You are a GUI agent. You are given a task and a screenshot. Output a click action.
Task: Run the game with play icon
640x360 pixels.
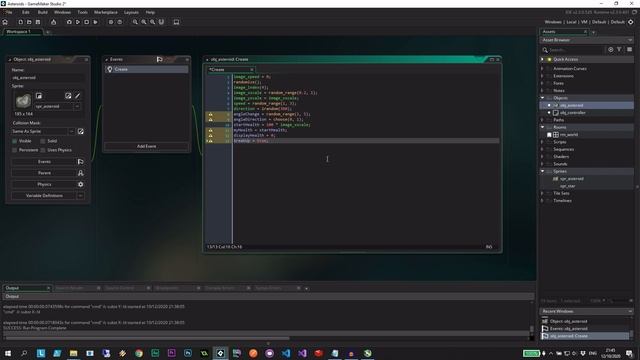(78, 22)
